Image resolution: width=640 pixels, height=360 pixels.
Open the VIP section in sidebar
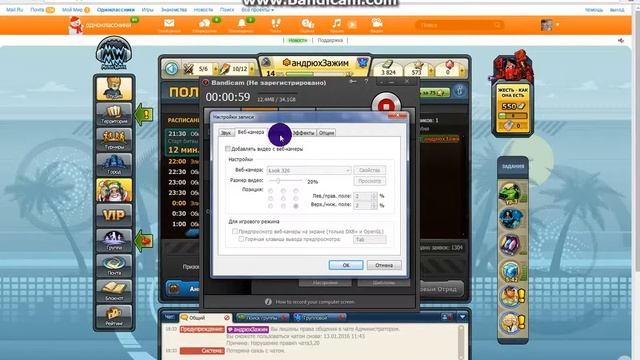tap(114, 215)
